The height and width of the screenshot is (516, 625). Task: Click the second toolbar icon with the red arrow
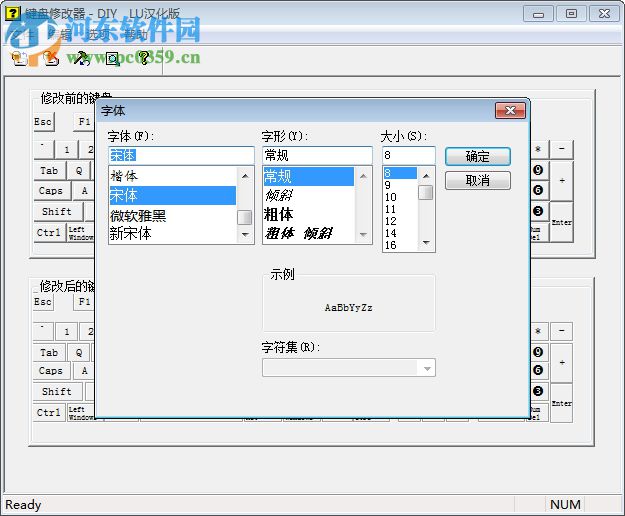51,58
